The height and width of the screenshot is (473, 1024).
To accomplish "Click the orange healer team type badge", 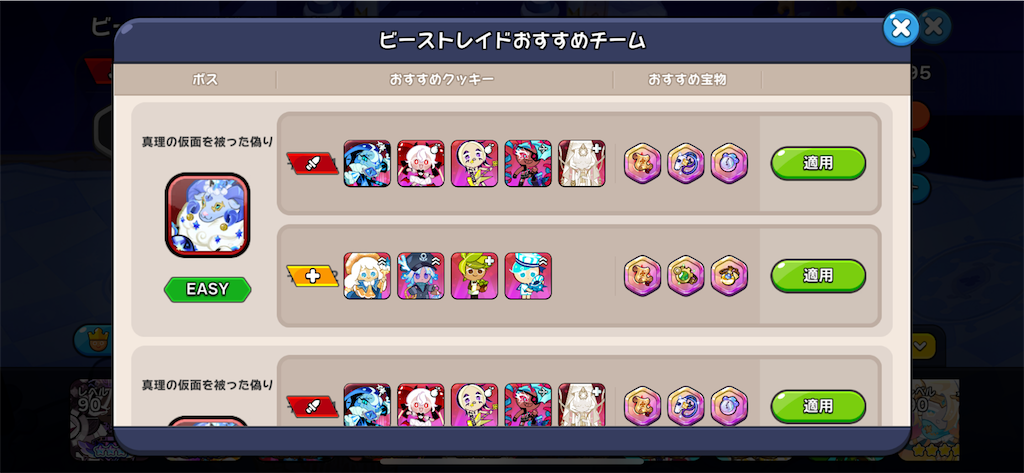I will coord(312,276).
